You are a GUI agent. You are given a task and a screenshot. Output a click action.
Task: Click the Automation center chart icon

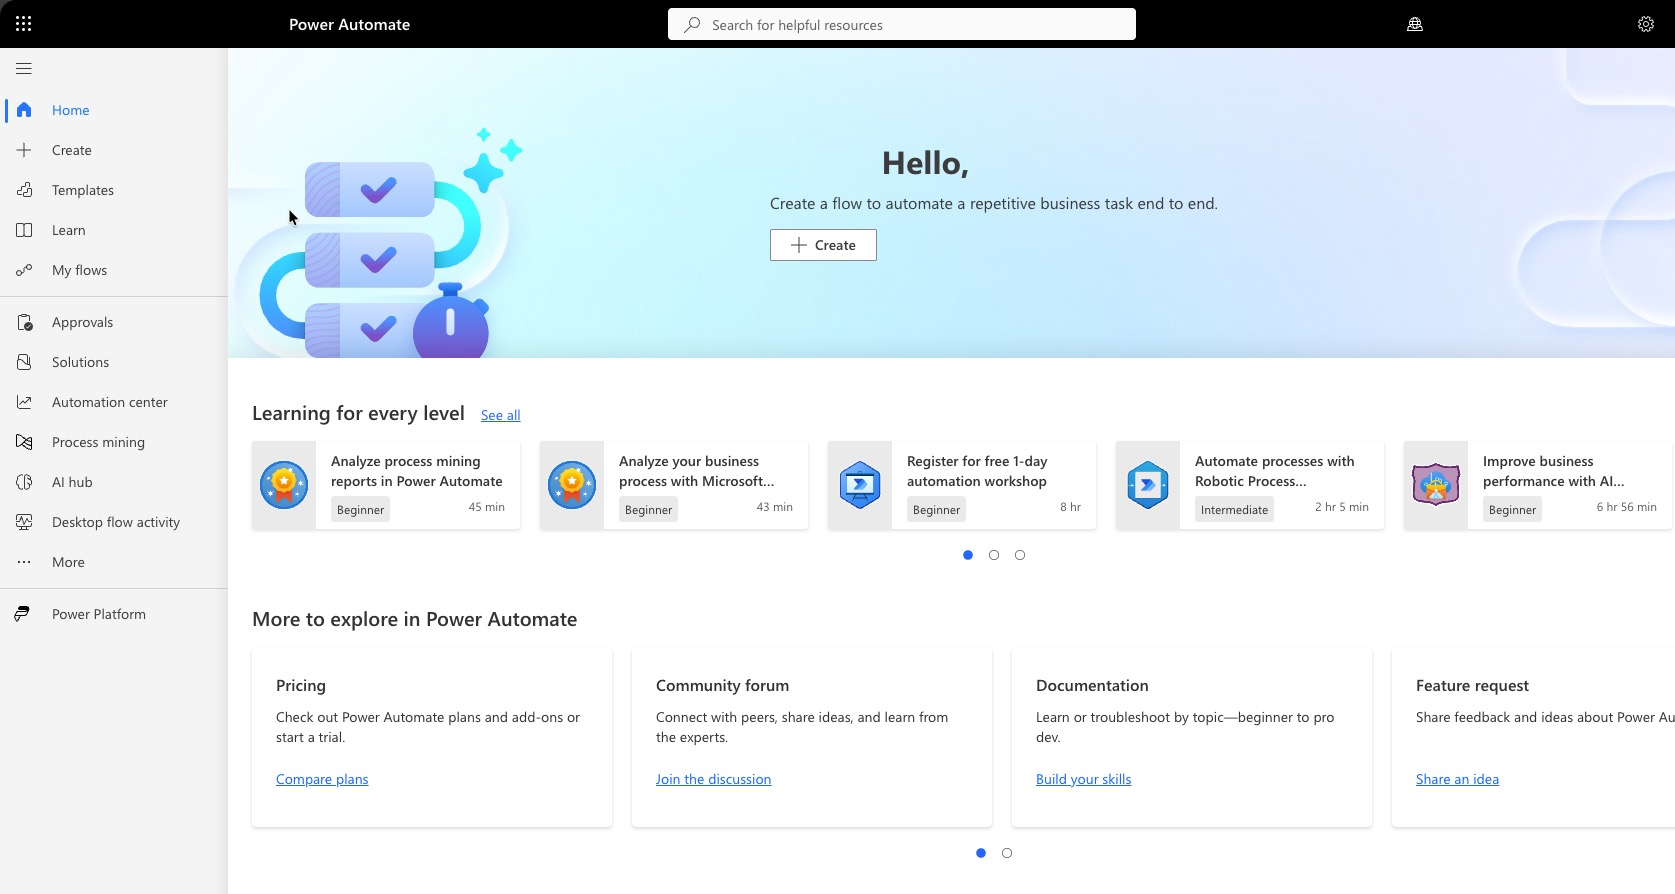[x=24, y=402]
